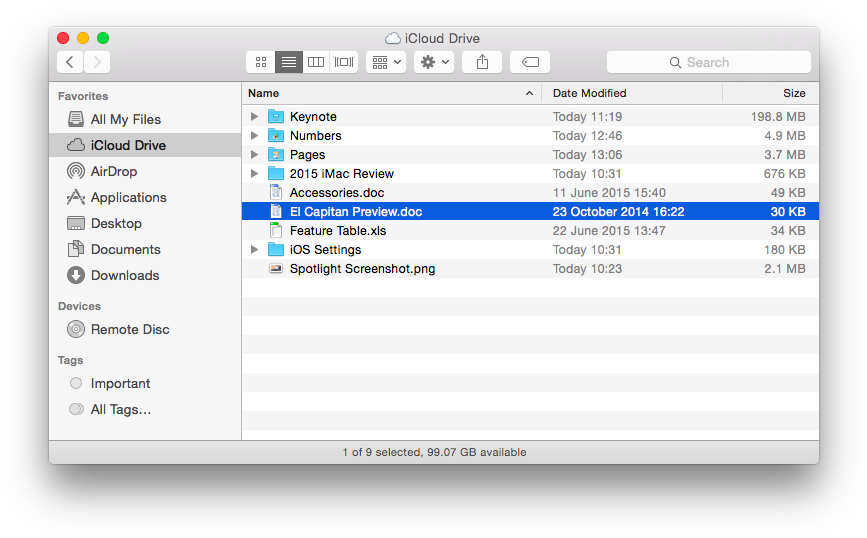This screenshot has height=538, width=867.
Task: Switch to Cover Flow view
Action: click(344, 62)
